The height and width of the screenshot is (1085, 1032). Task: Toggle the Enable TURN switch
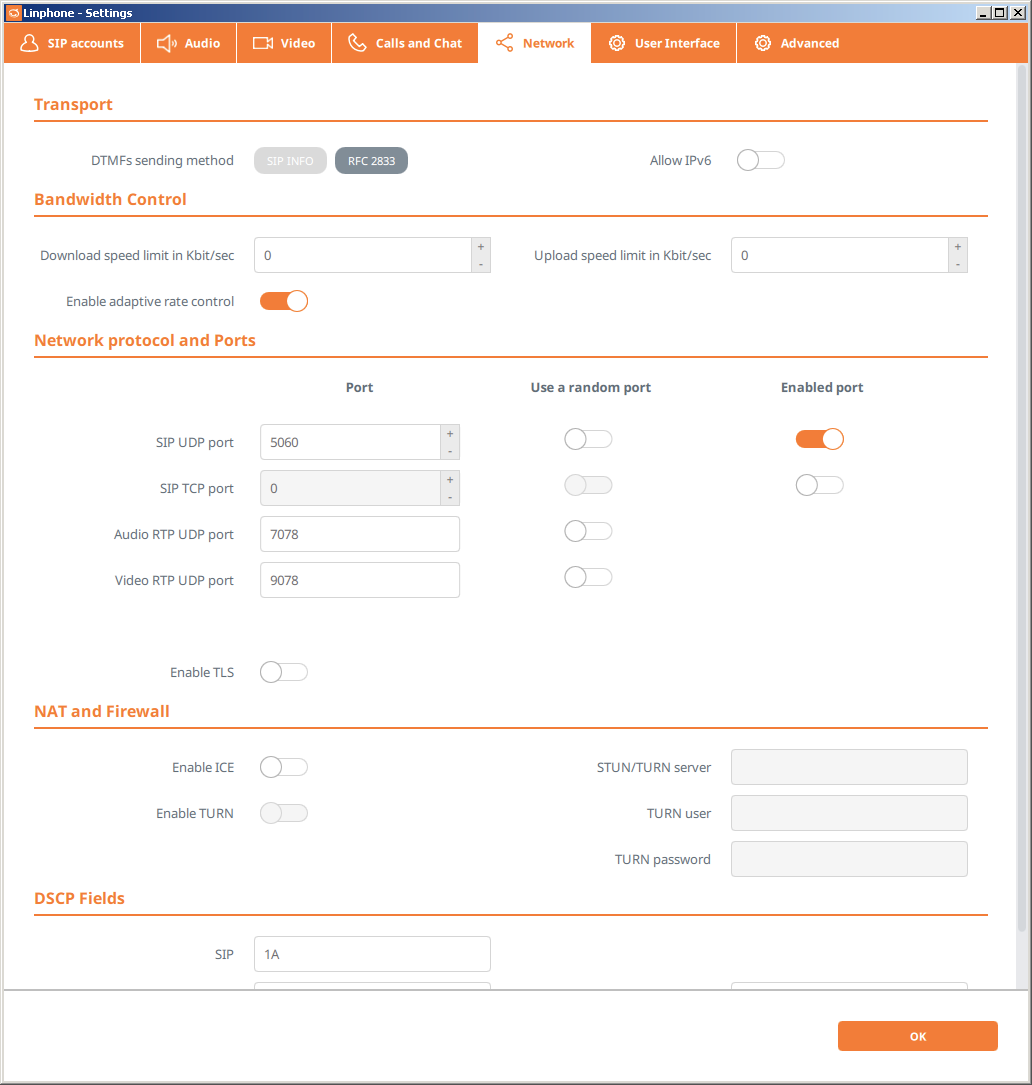click(284, 813)
